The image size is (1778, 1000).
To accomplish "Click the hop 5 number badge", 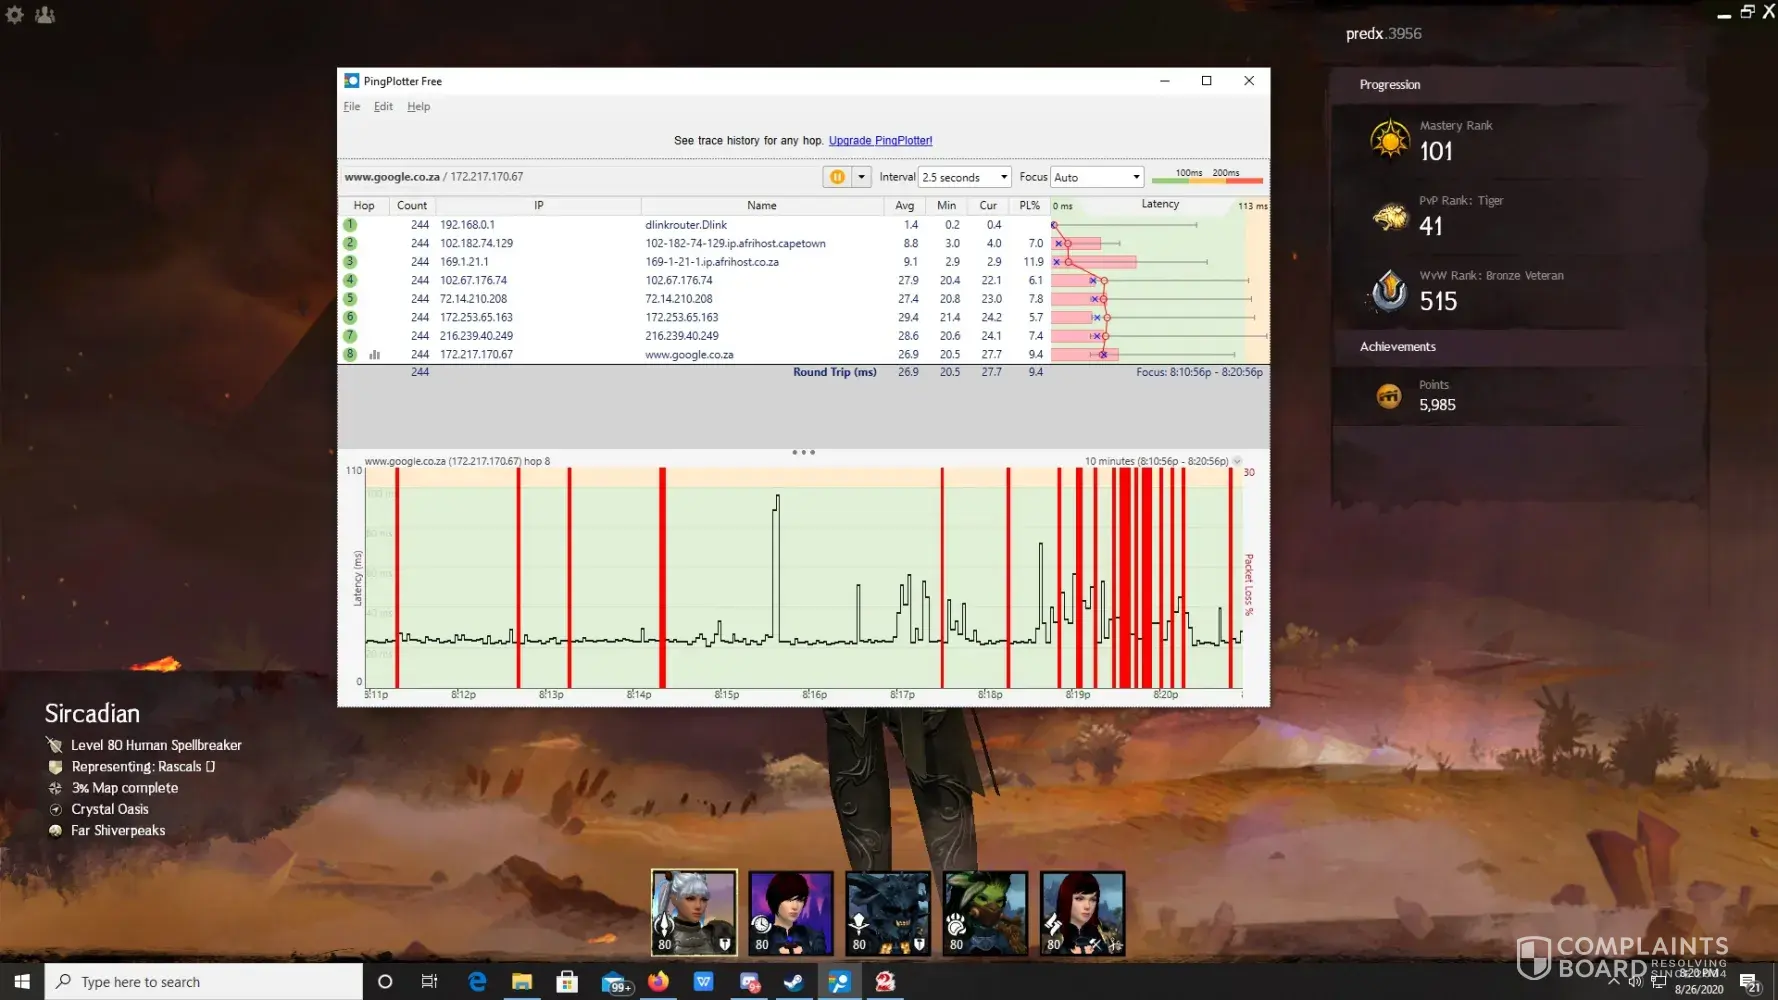I will point(350,299).
